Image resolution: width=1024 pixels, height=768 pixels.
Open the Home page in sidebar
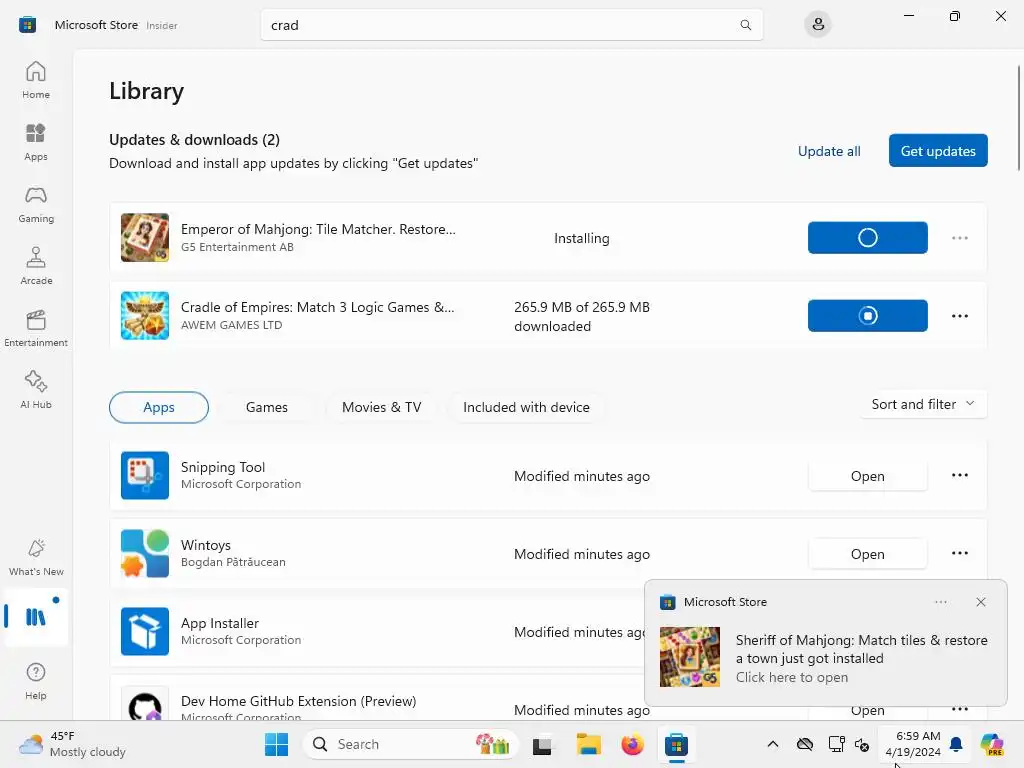pos(36,80)
